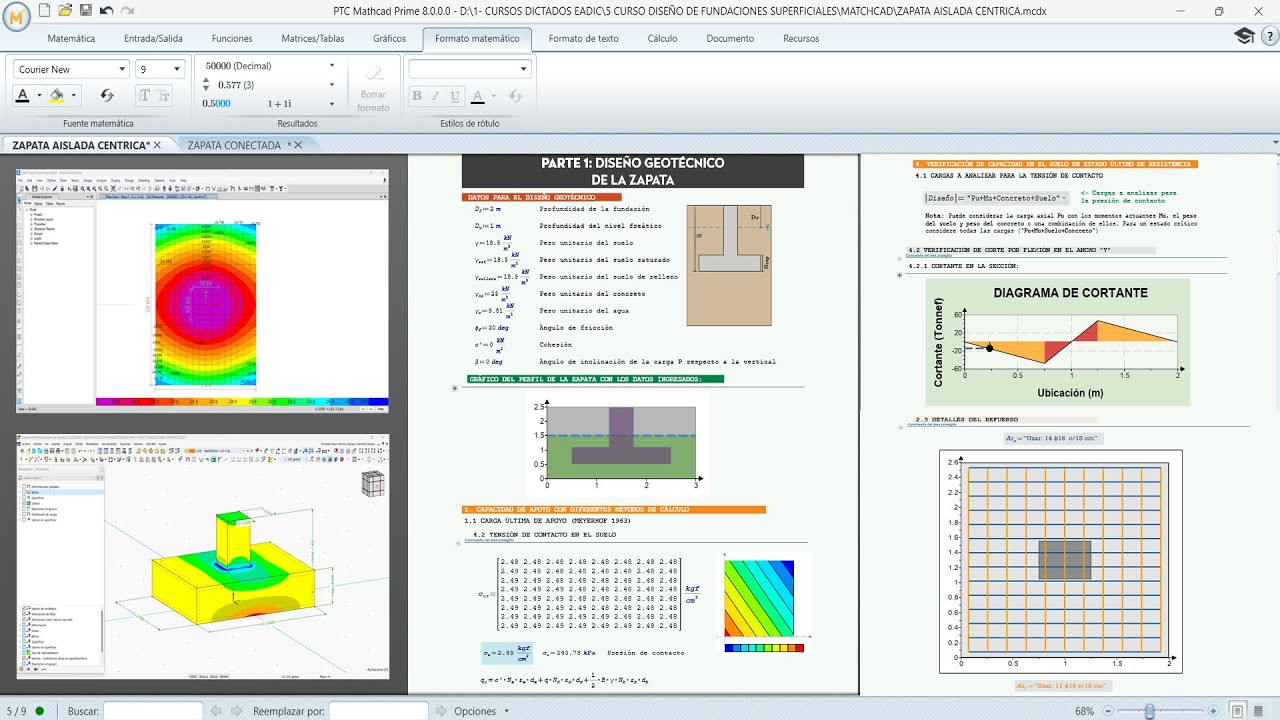Select the rainbow color legend under contact plot
Viewport: 1280px width, 720px height.
764,649
